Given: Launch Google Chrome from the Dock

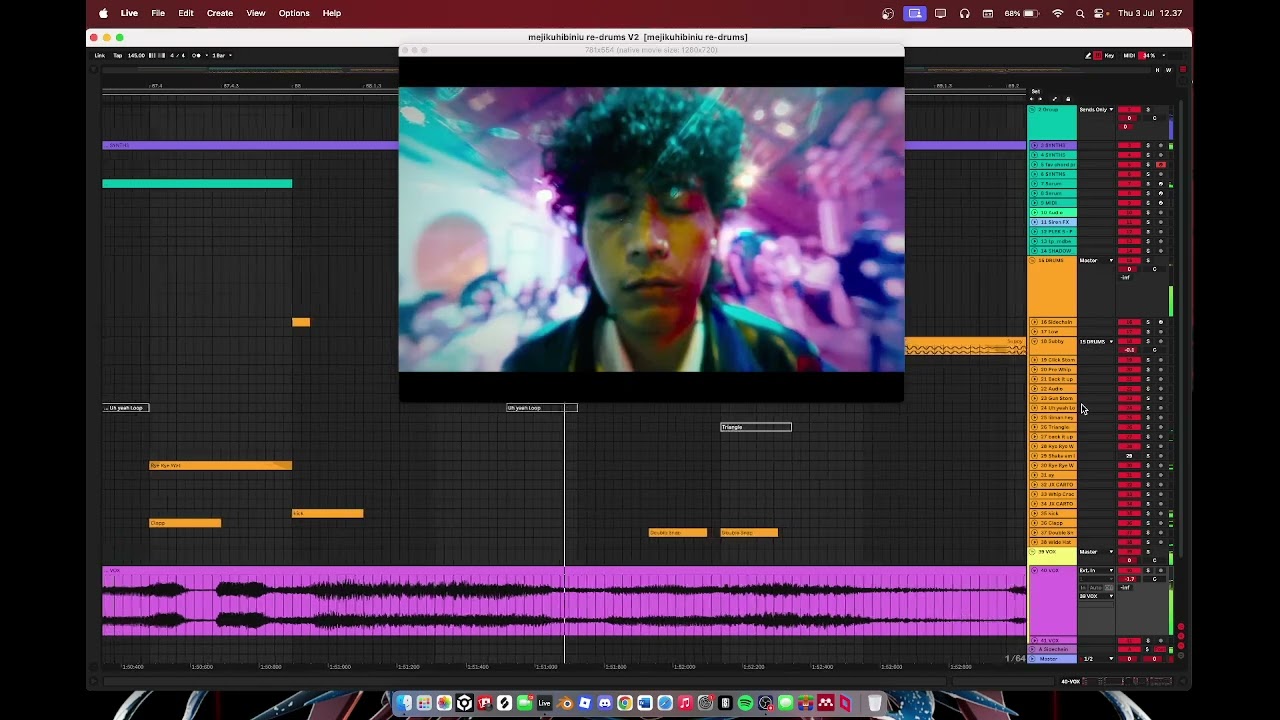Looking at the screenshot, I should click(625, 703).
